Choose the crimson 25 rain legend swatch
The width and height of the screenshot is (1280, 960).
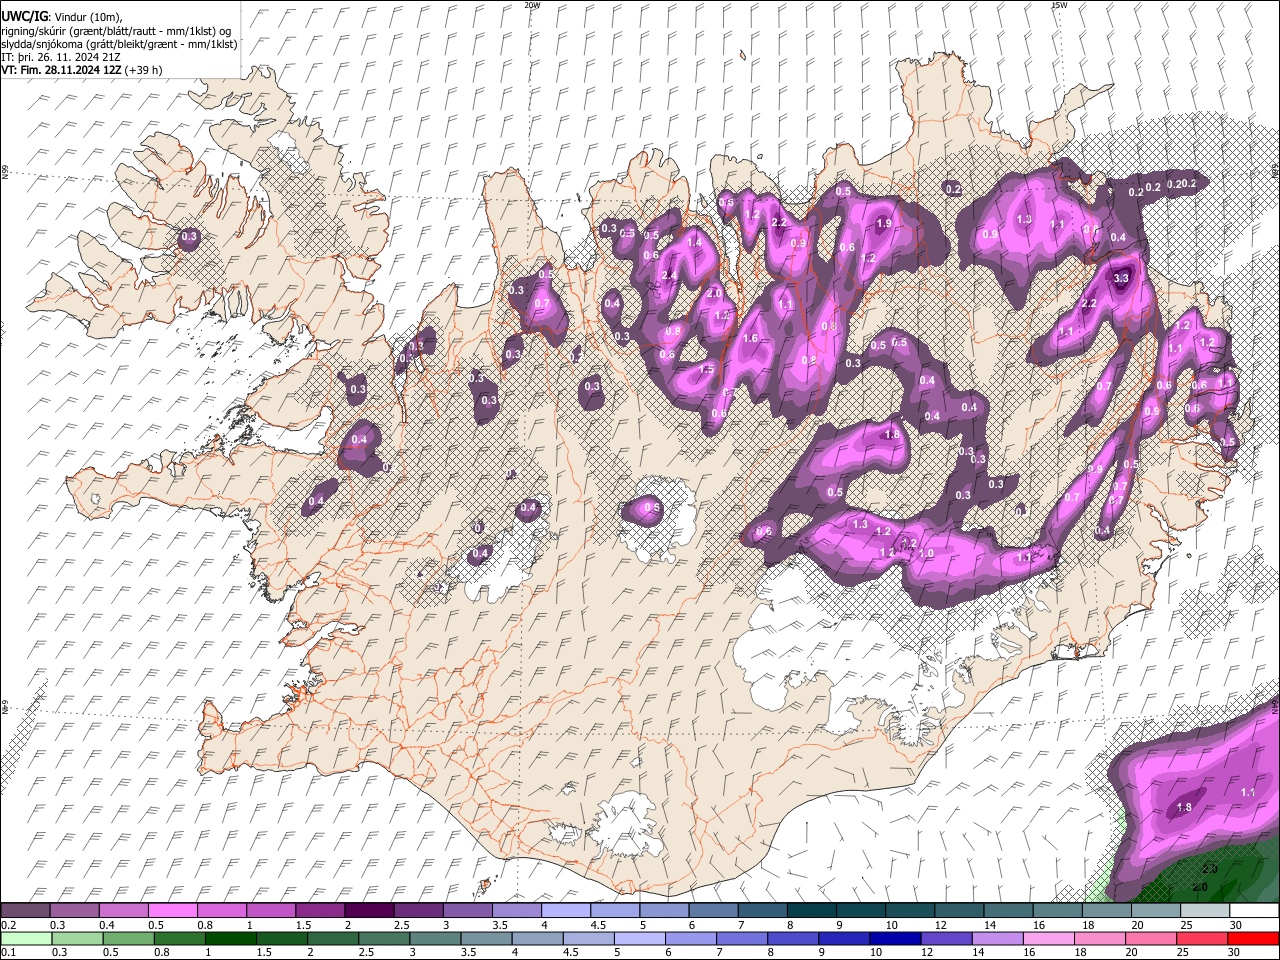(1203, 938)
